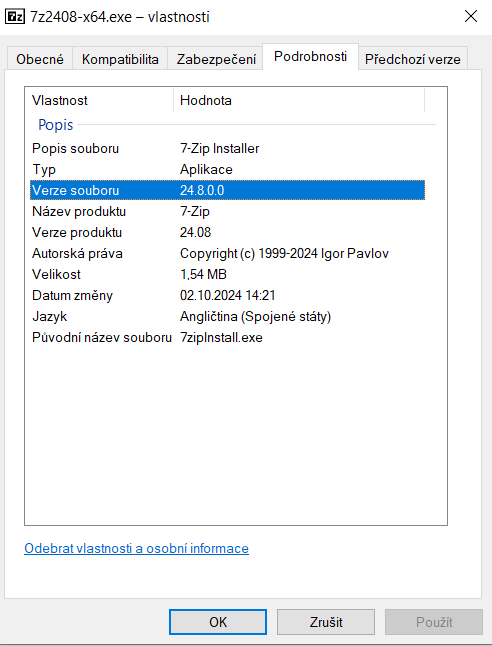Click the Zrušit button
The width and height of the screenshot is (492, 646).
tap(326, 622)
